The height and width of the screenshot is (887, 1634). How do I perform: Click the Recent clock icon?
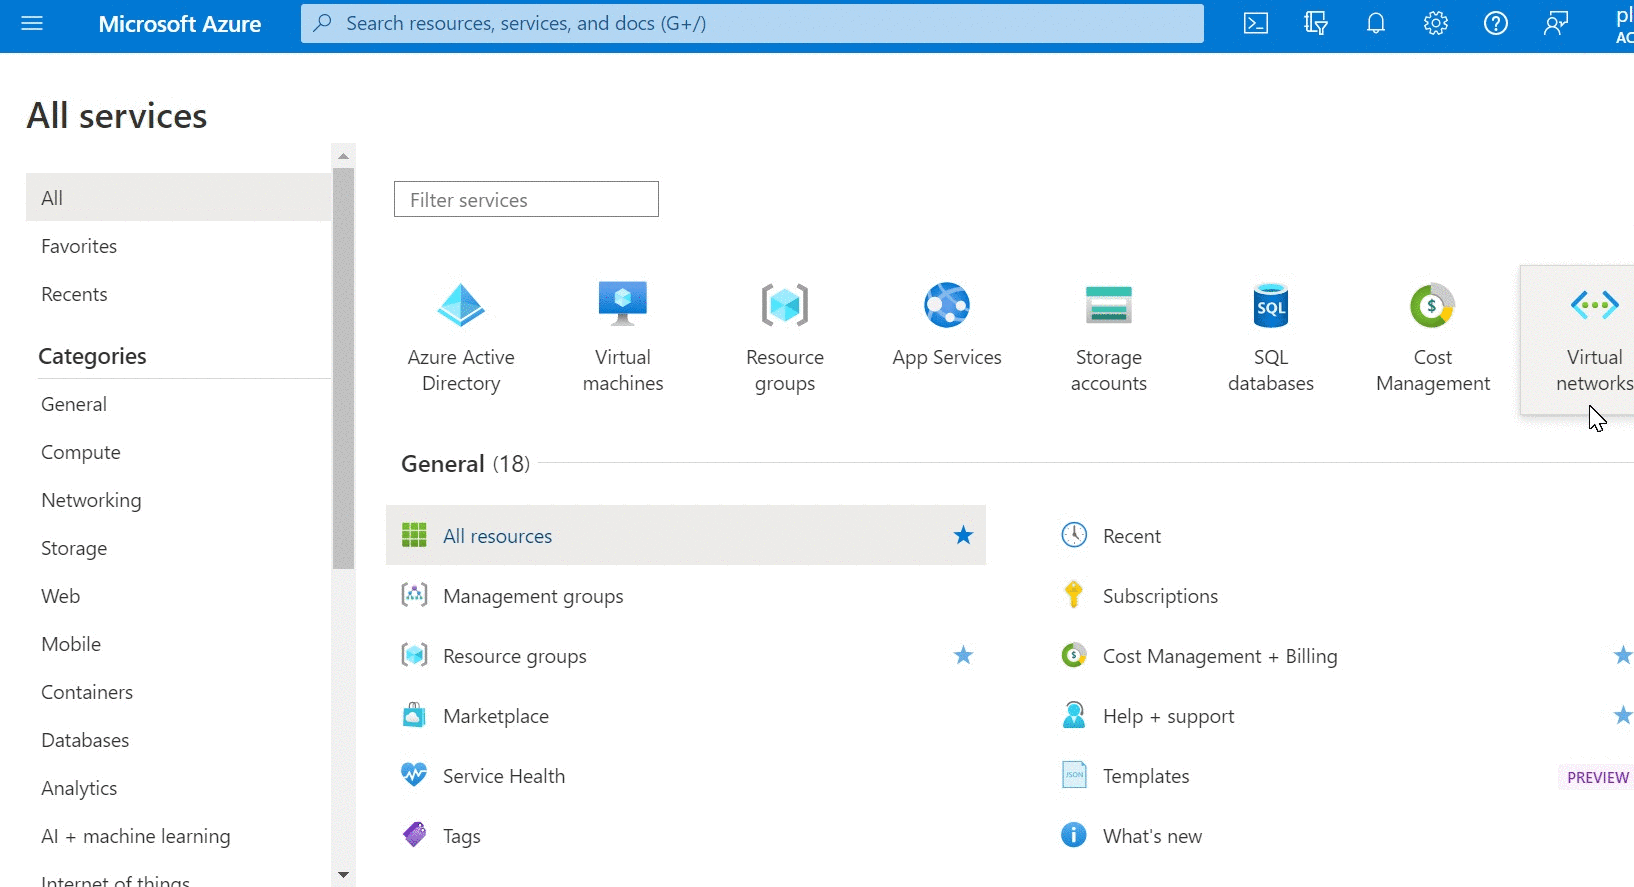(1074, 535)
